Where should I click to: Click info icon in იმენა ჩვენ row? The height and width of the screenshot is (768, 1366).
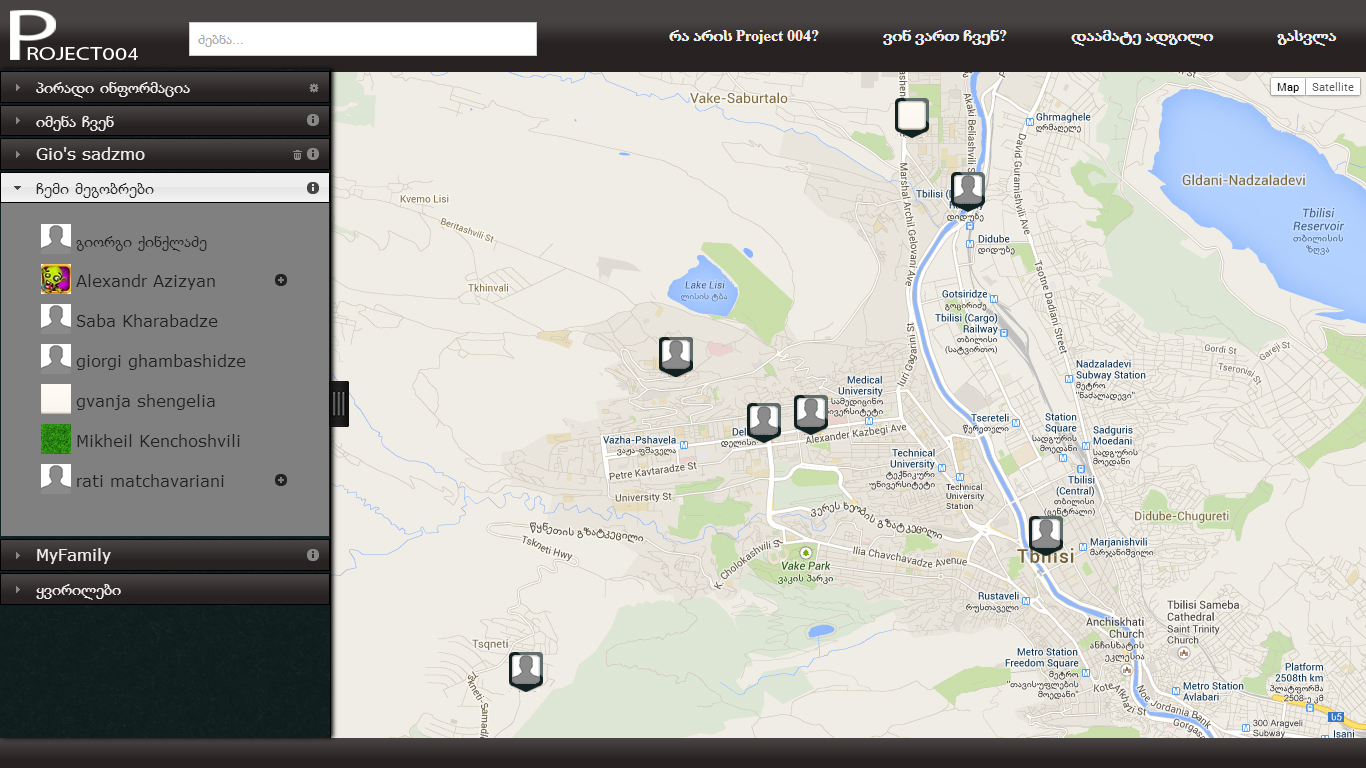(x=313, y=120)
